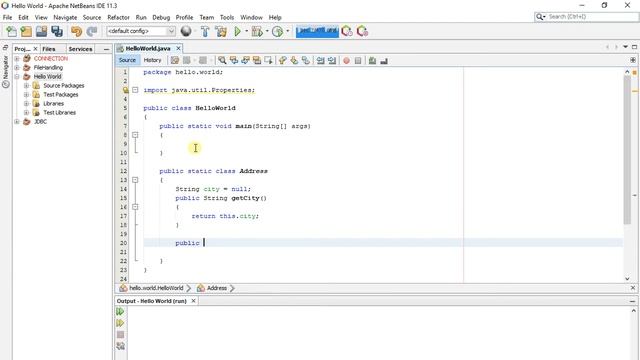640x360 pixels.
Task: Click Build Project hammer icon
Action: (205, 31)
